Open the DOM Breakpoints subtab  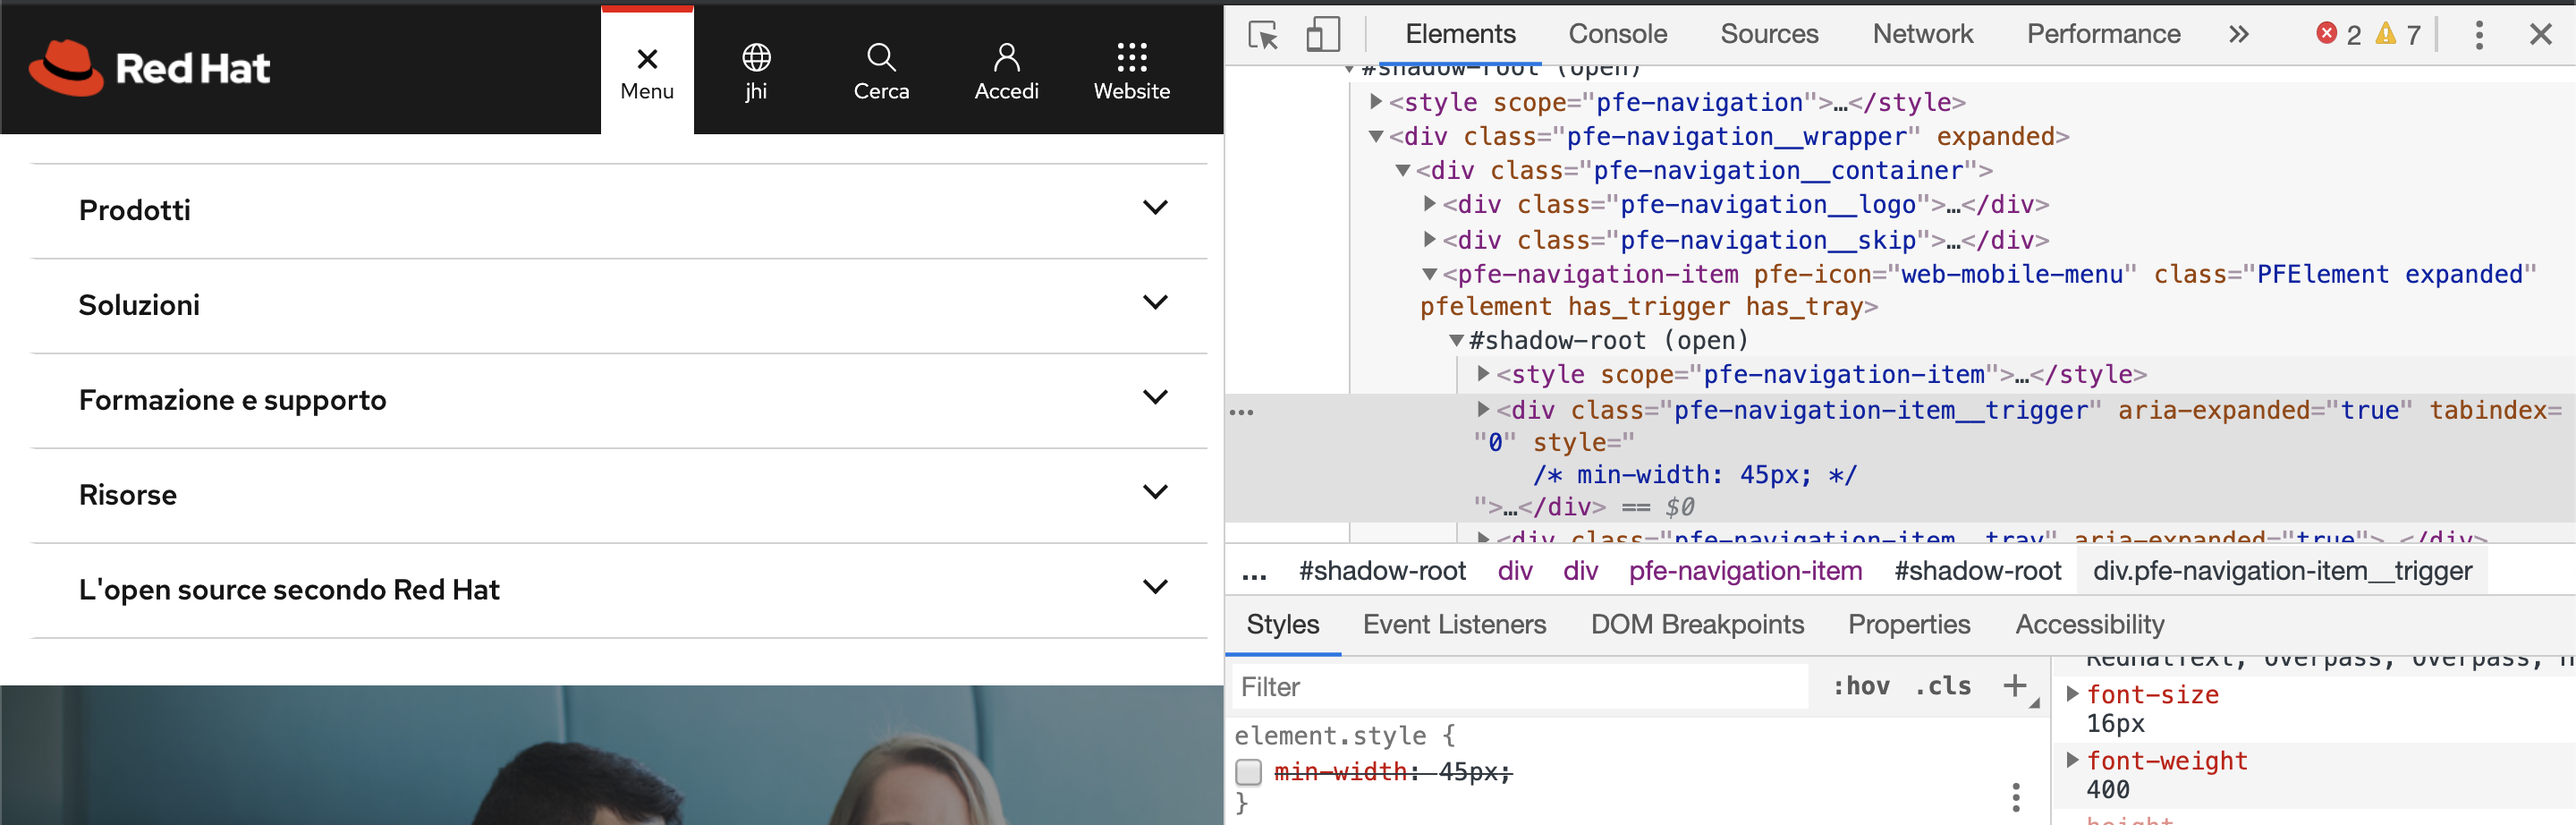point(1697,625)
